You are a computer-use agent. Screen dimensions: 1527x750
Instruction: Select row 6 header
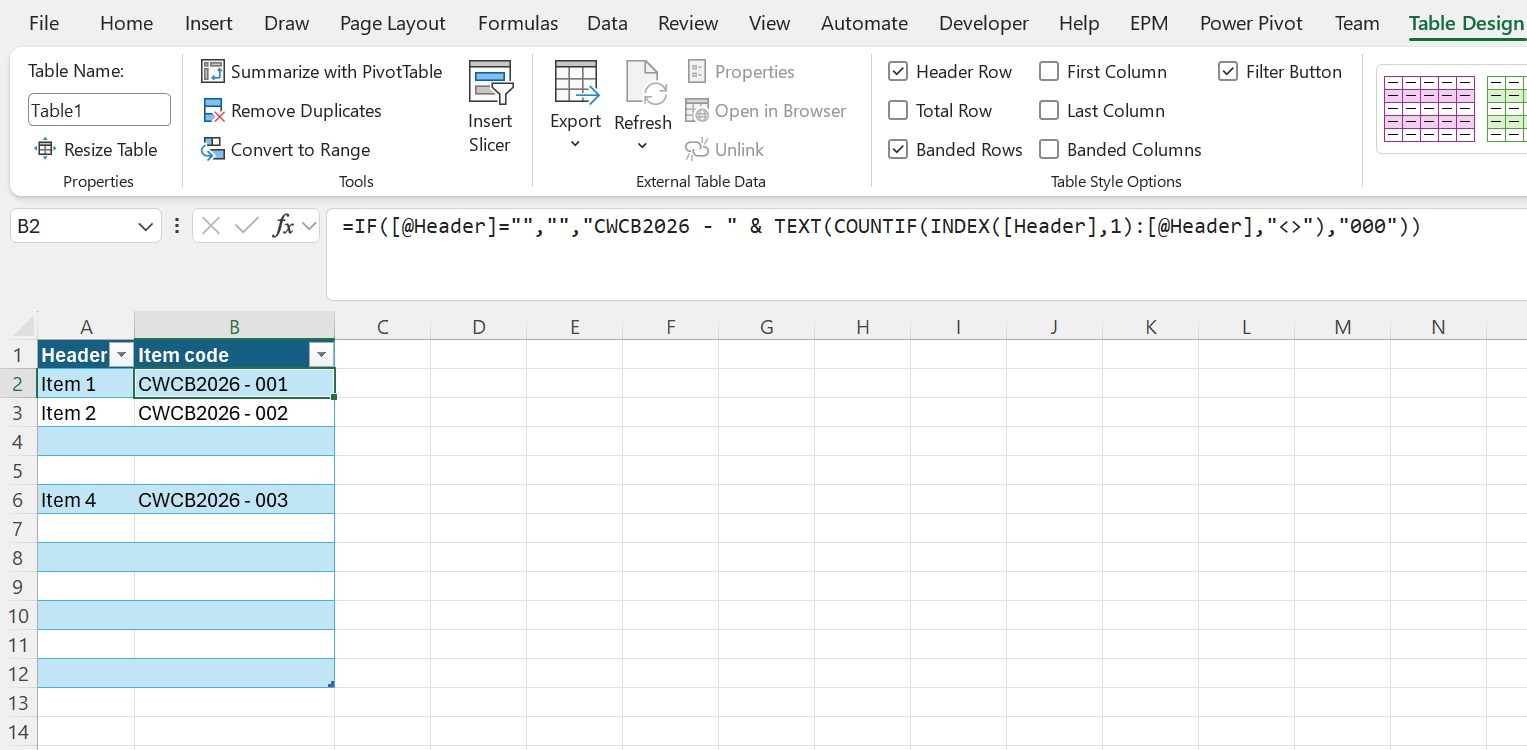click(x=18, y=500)
